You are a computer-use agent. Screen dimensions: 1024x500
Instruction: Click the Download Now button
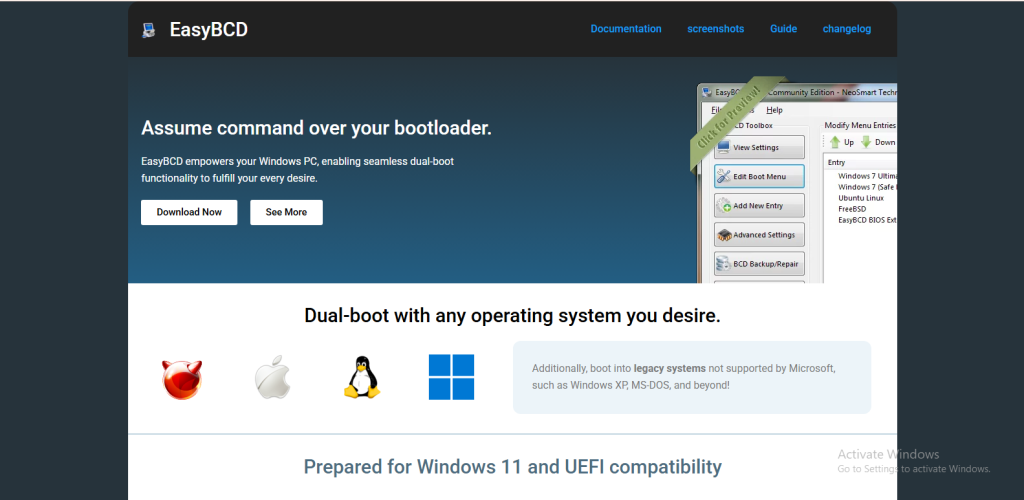pyautogui.click(x=189, y=212)
